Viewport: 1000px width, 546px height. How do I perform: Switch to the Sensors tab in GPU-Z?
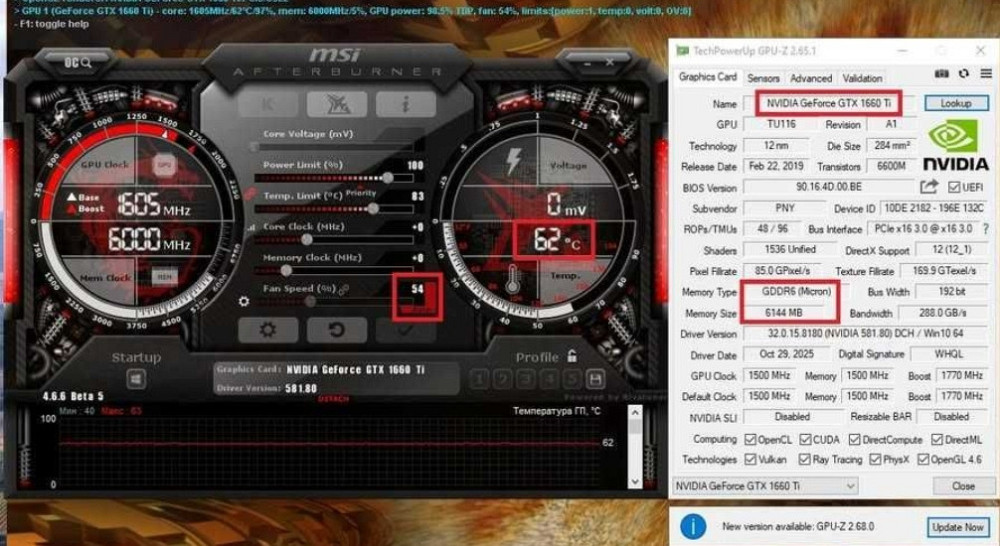coord(763,78)
